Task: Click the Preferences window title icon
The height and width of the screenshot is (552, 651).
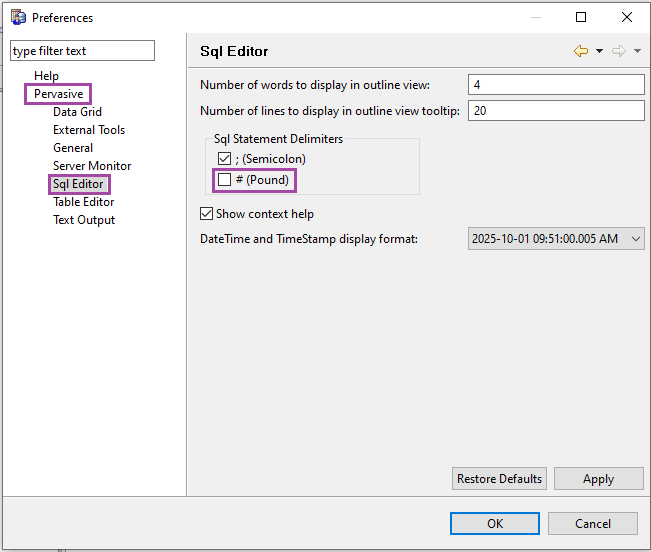Action: point(18,17)
